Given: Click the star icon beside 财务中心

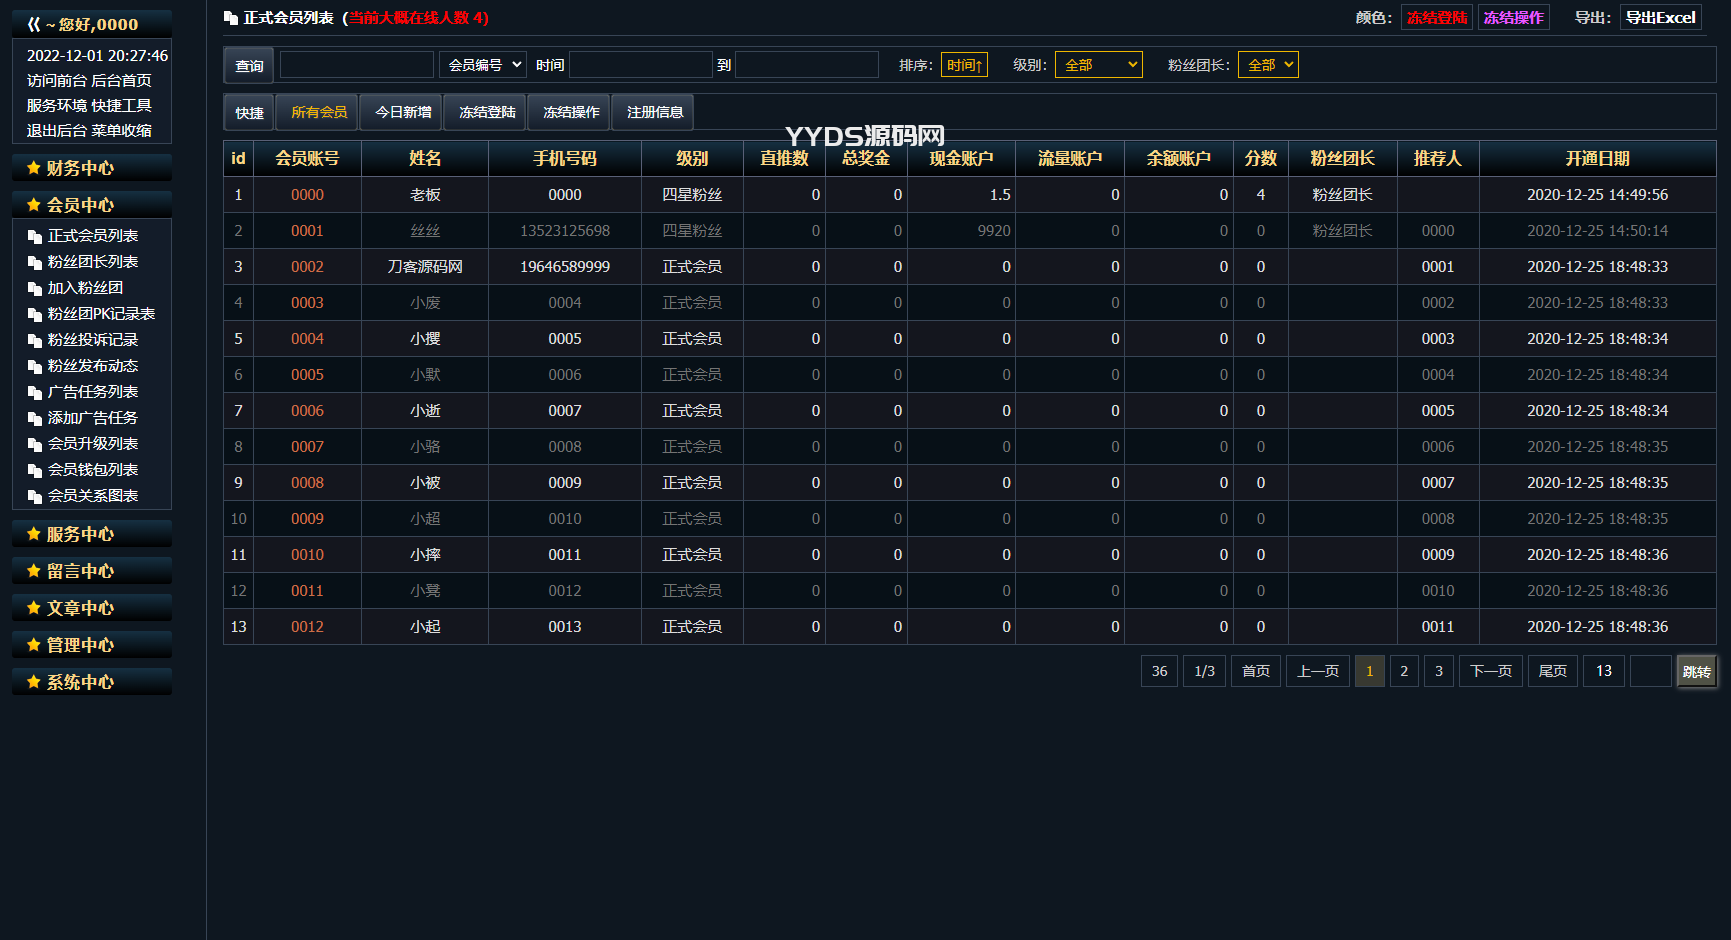Looking at the screenshot, I should [x=34, y=168].
